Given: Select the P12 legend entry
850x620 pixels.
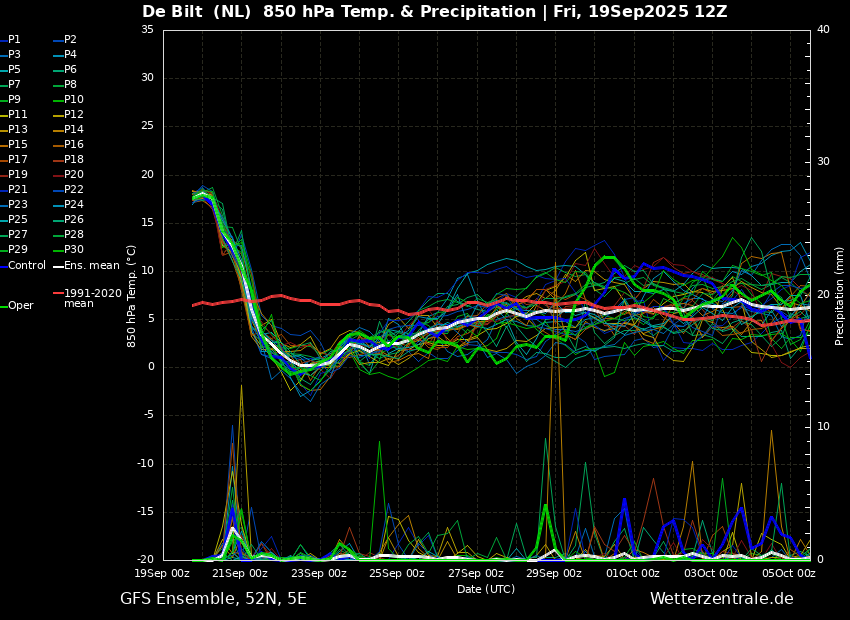Looking at the screenshot, I should [68, 114].
